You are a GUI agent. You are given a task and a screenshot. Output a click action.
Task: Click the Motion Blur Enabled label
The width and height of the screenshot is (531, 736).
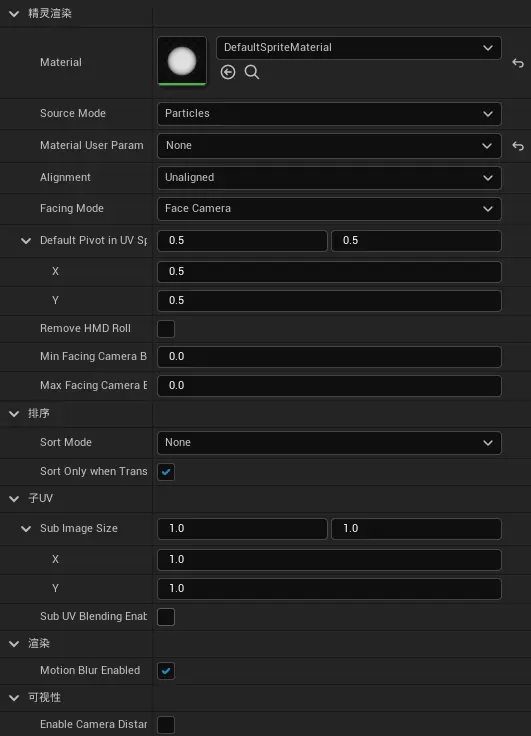[x=90, y=670]
